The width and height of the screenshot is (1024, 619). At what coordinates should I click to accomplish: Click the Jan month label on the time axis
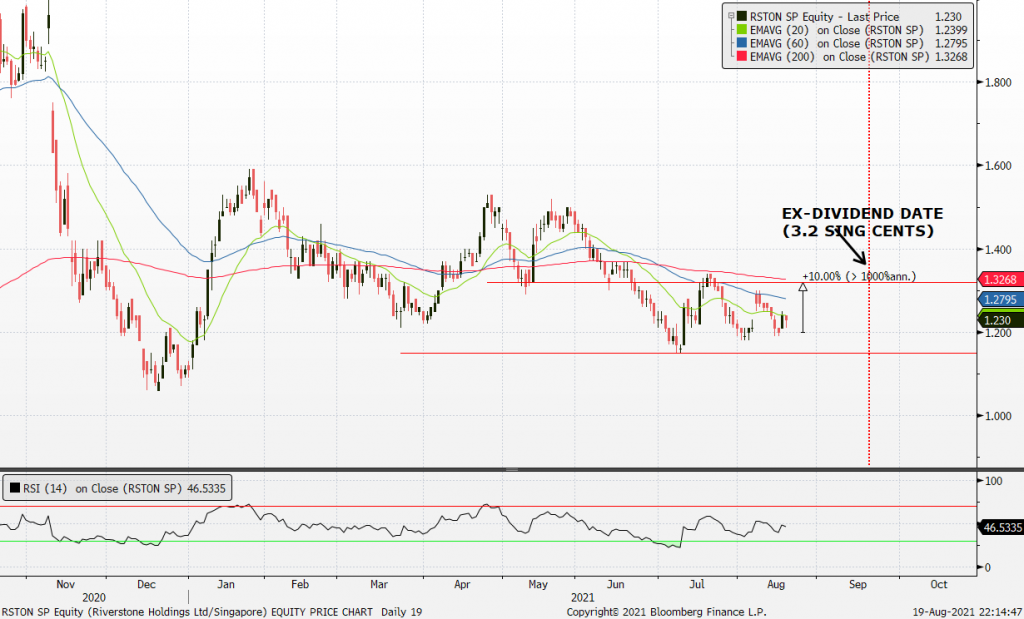tap(226, 584)
